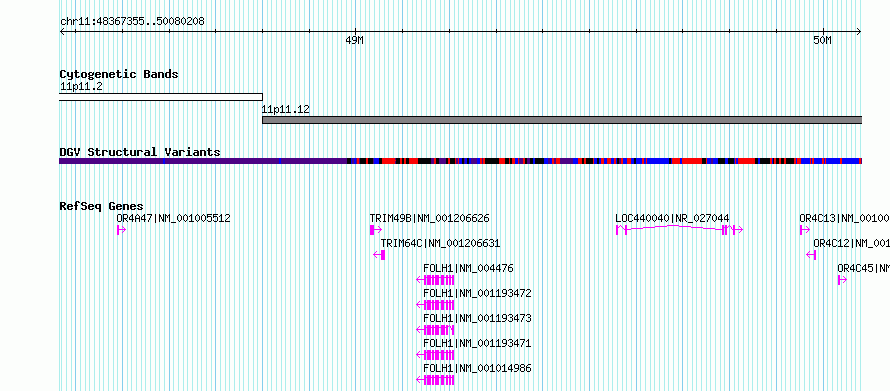Click the OR4C13 gene label

coord(845,218)
